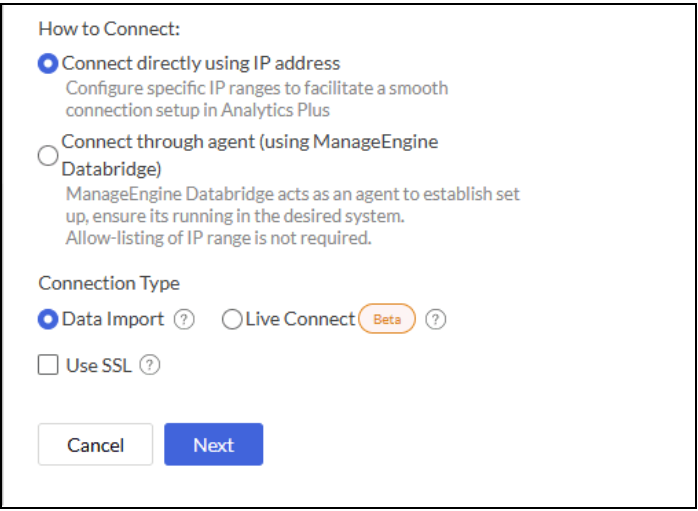The image size is (698, 511).
Task: Click the 'How to Connect:' heading
Action: [102, 27]
